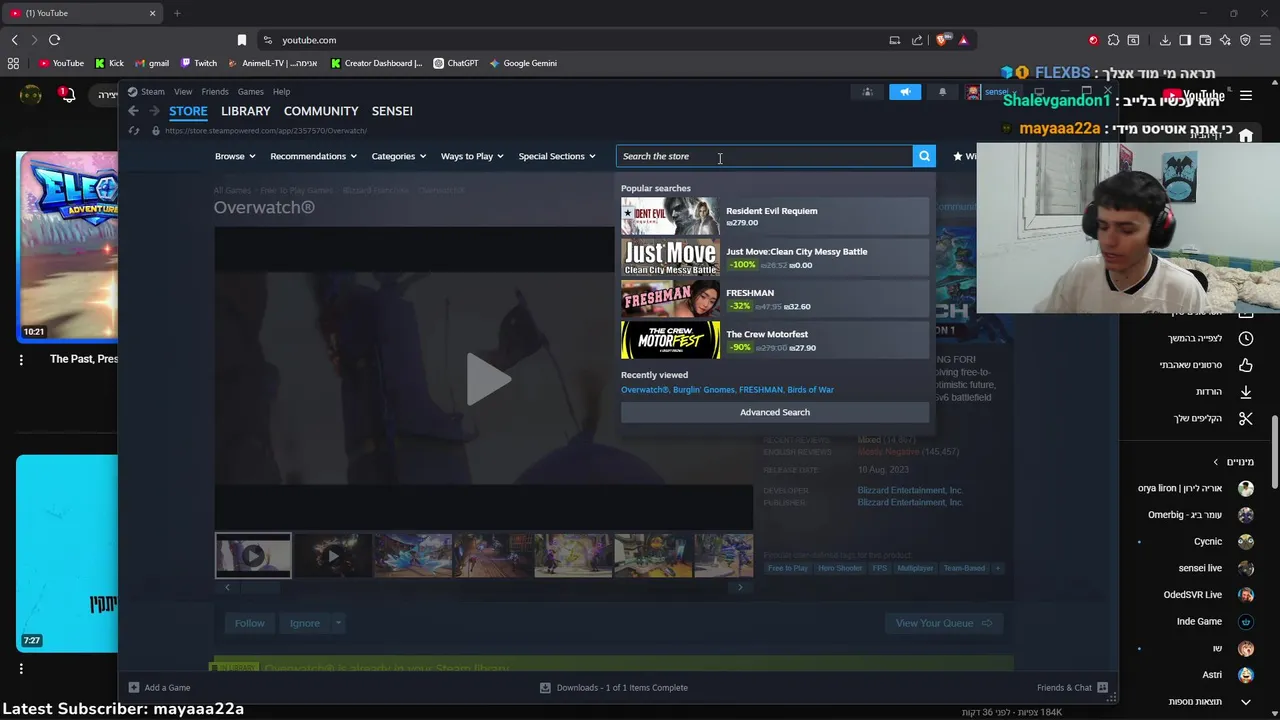1280x720 pixels.
Task: Go back using Steam's back arrow
Action: [133, 111]
